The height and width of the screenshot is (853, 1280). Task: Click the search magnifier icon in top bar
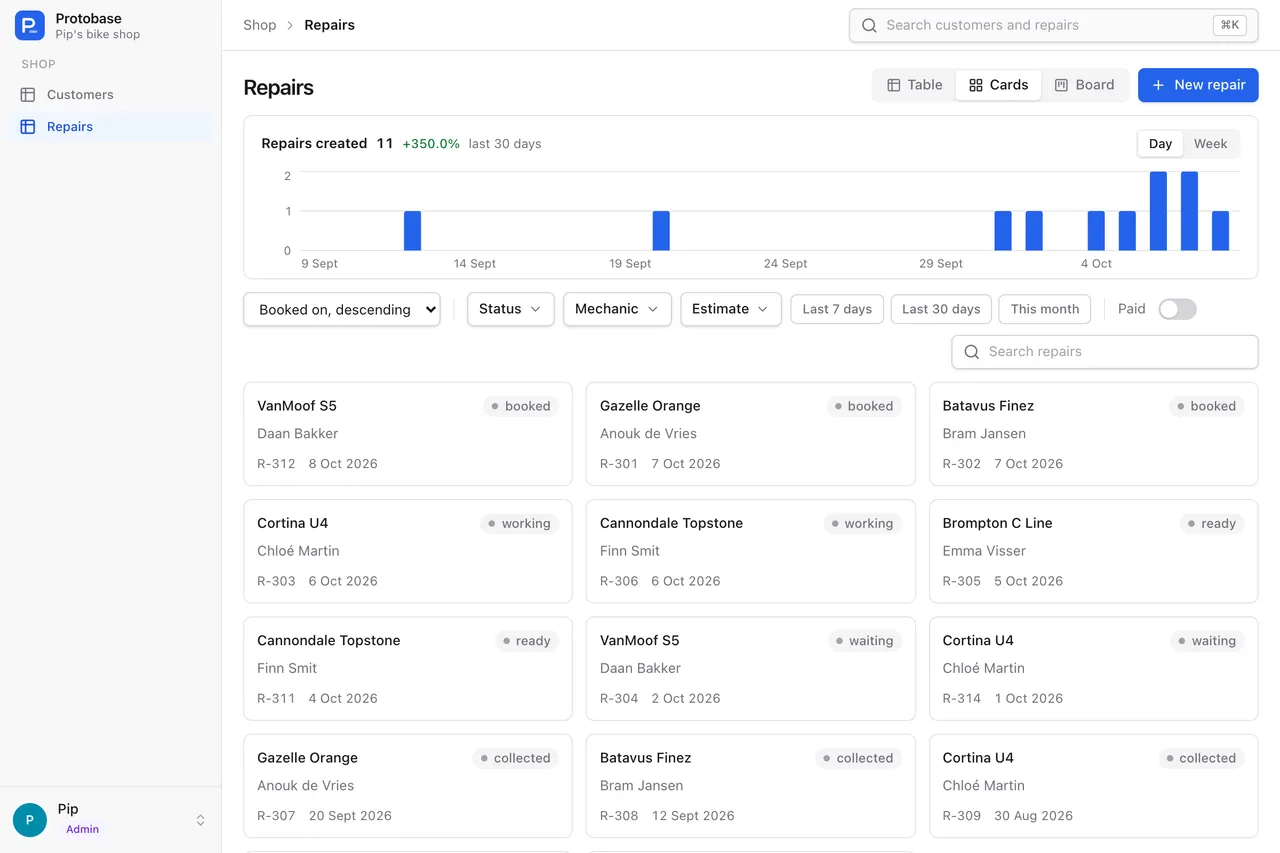(x=869, y=26)
